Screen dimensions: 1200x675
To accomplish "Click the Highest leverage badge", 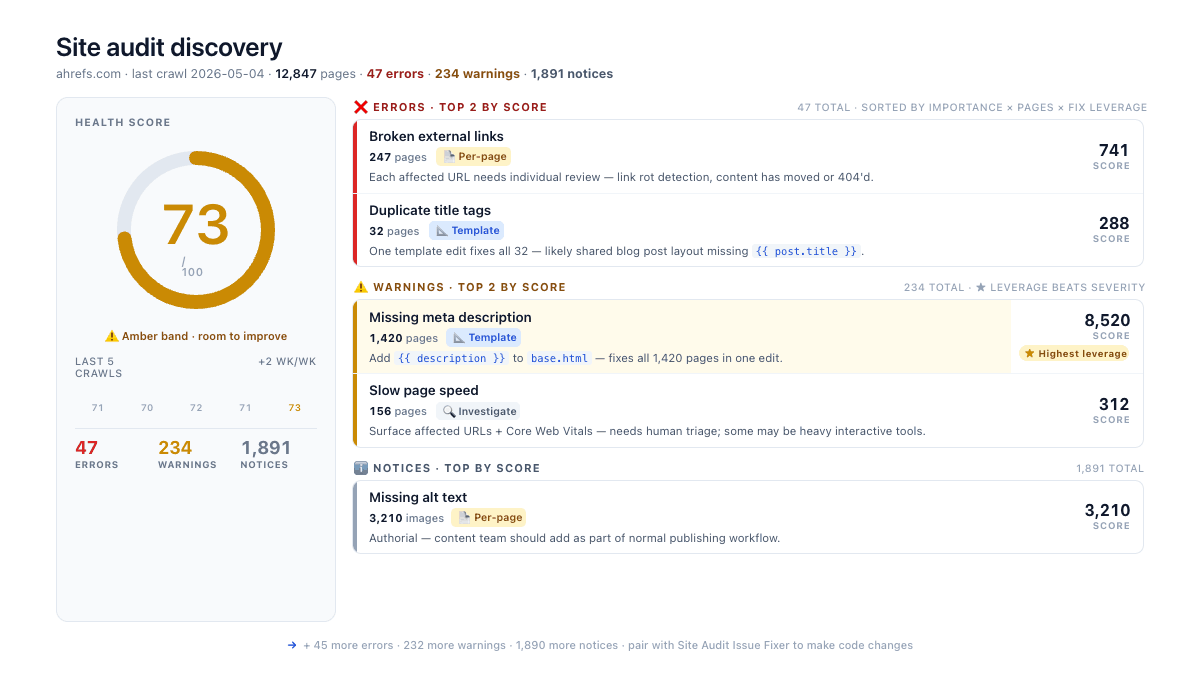I will pos(1075,354).
